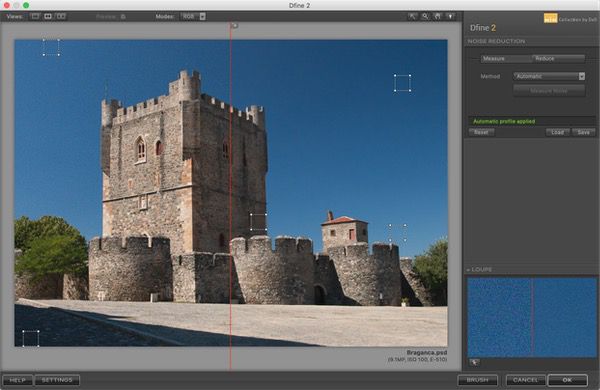Viewport: 600px width, 390px height.
Task: Toggle the Preview checkbox
Action: [x=123, y=17]
